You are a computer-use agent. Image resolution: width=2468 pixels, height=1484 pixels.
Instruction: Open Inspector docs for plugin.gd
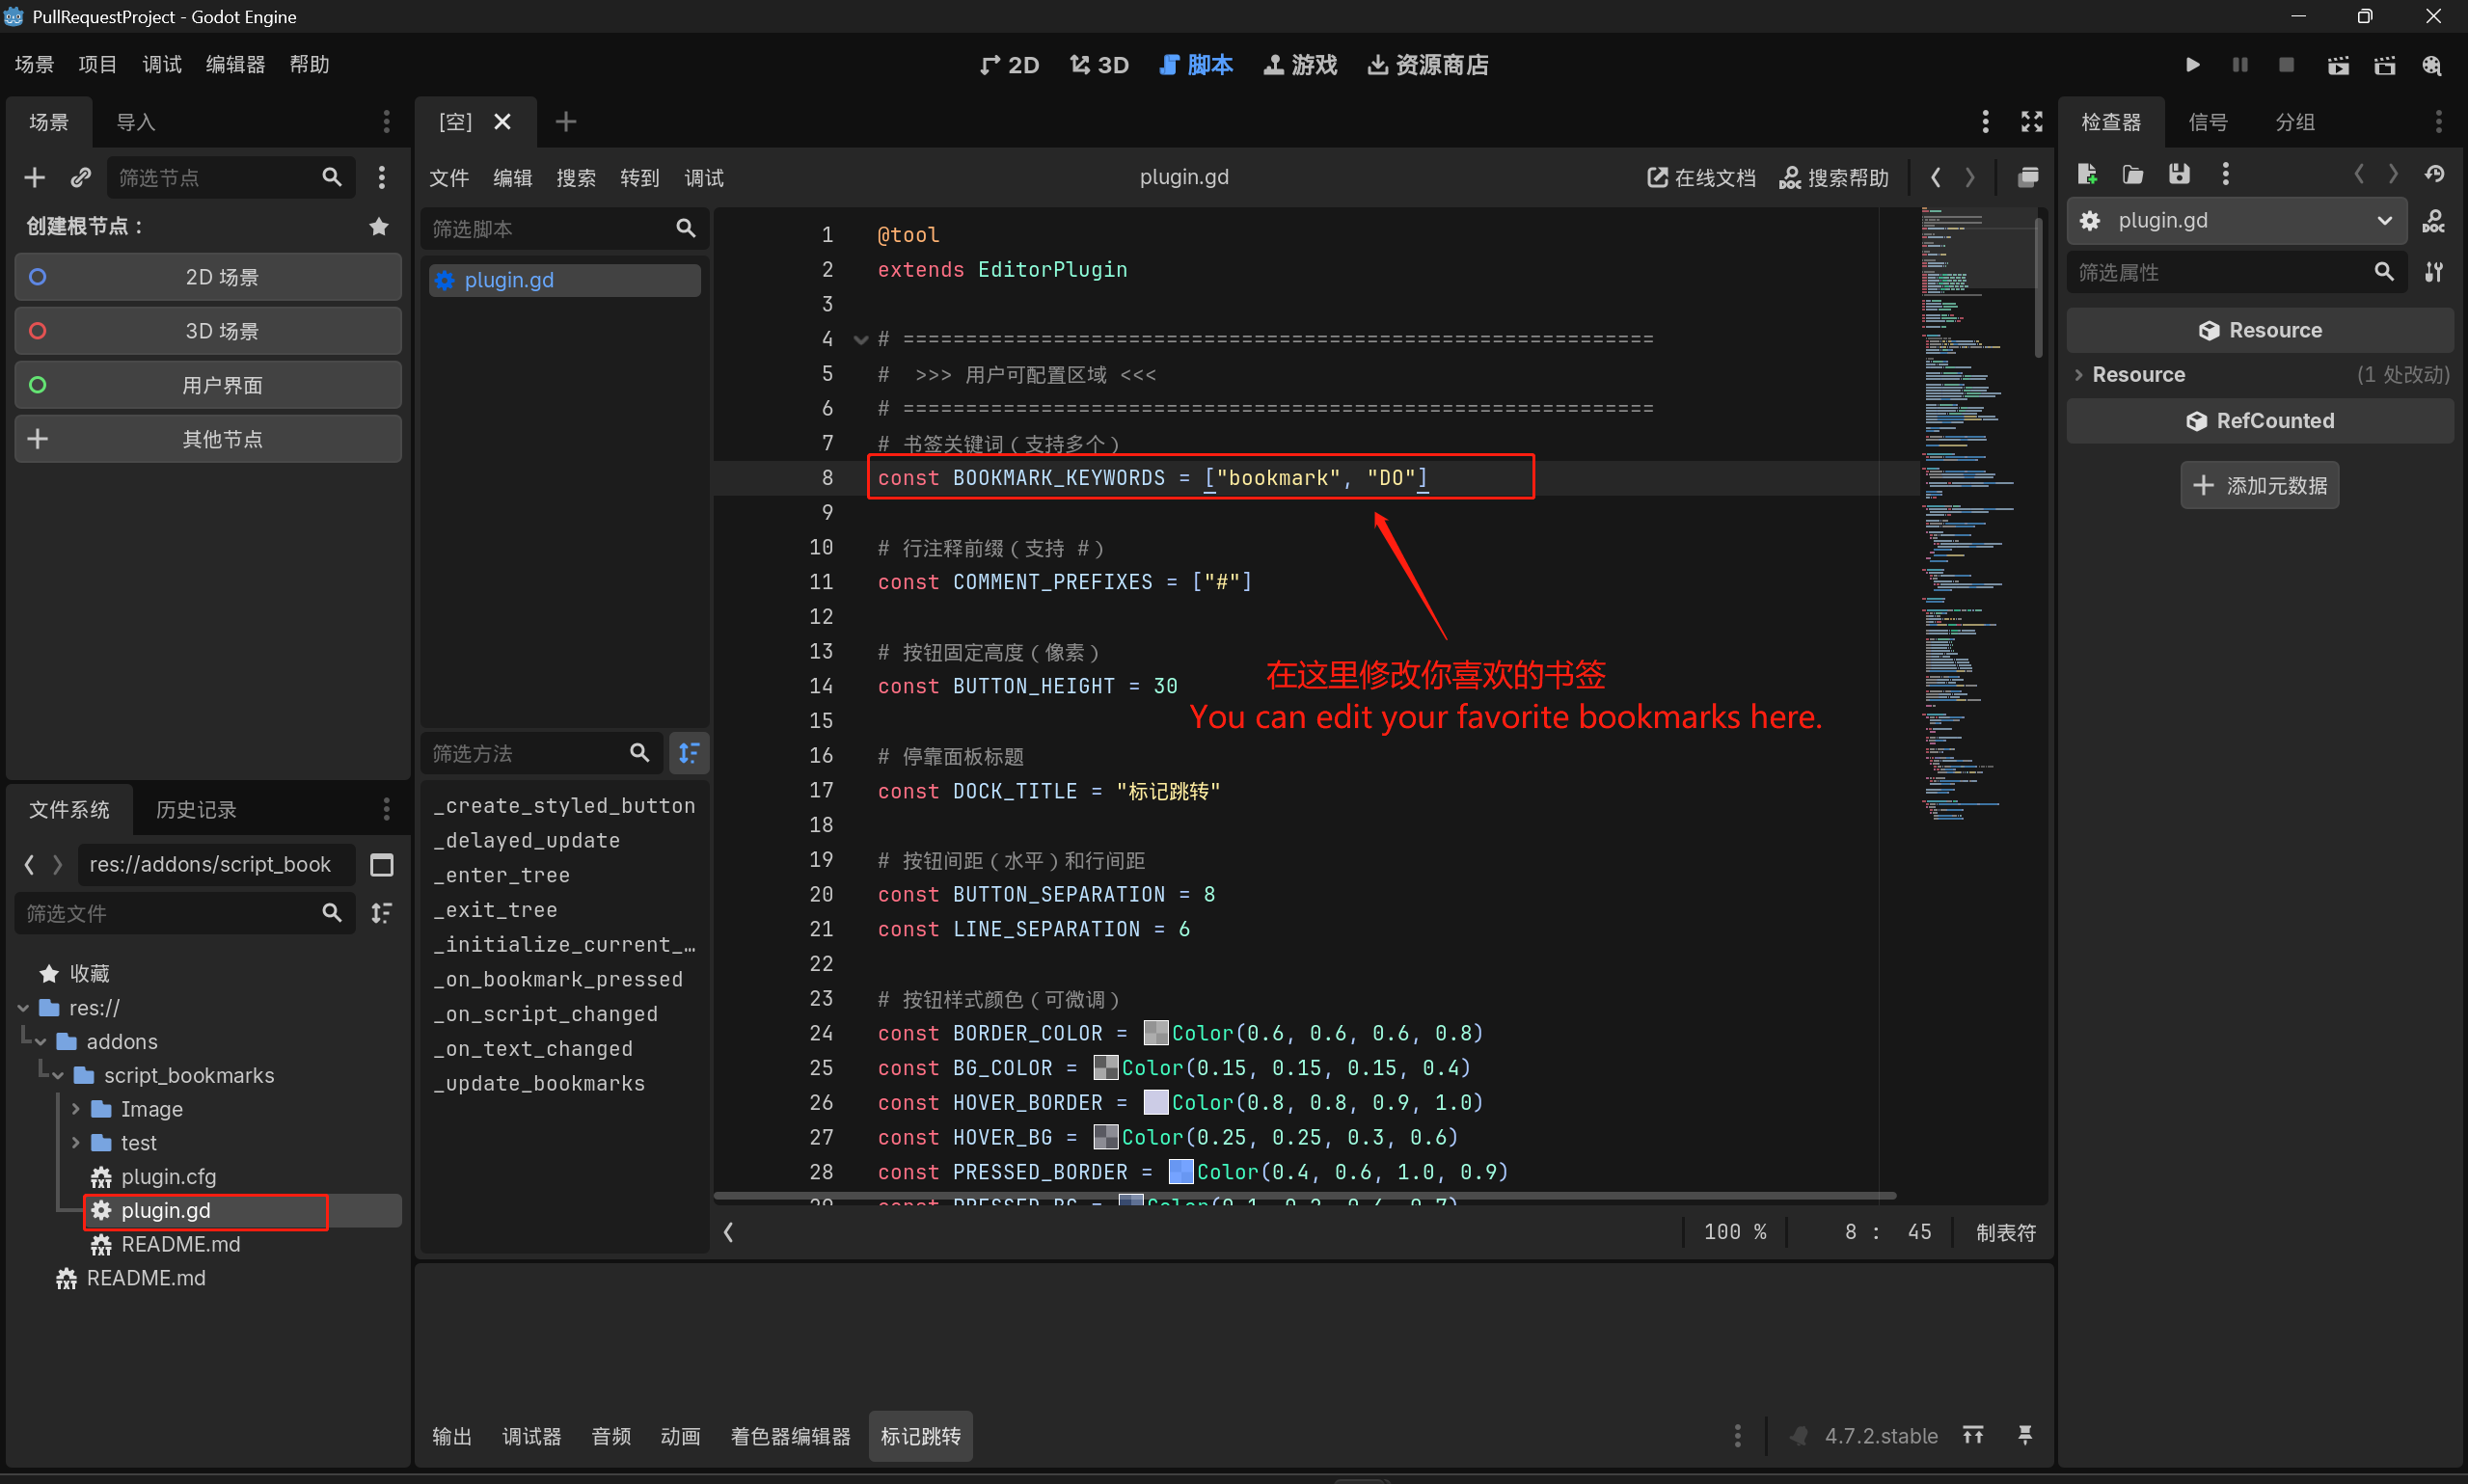[2433, 221]
